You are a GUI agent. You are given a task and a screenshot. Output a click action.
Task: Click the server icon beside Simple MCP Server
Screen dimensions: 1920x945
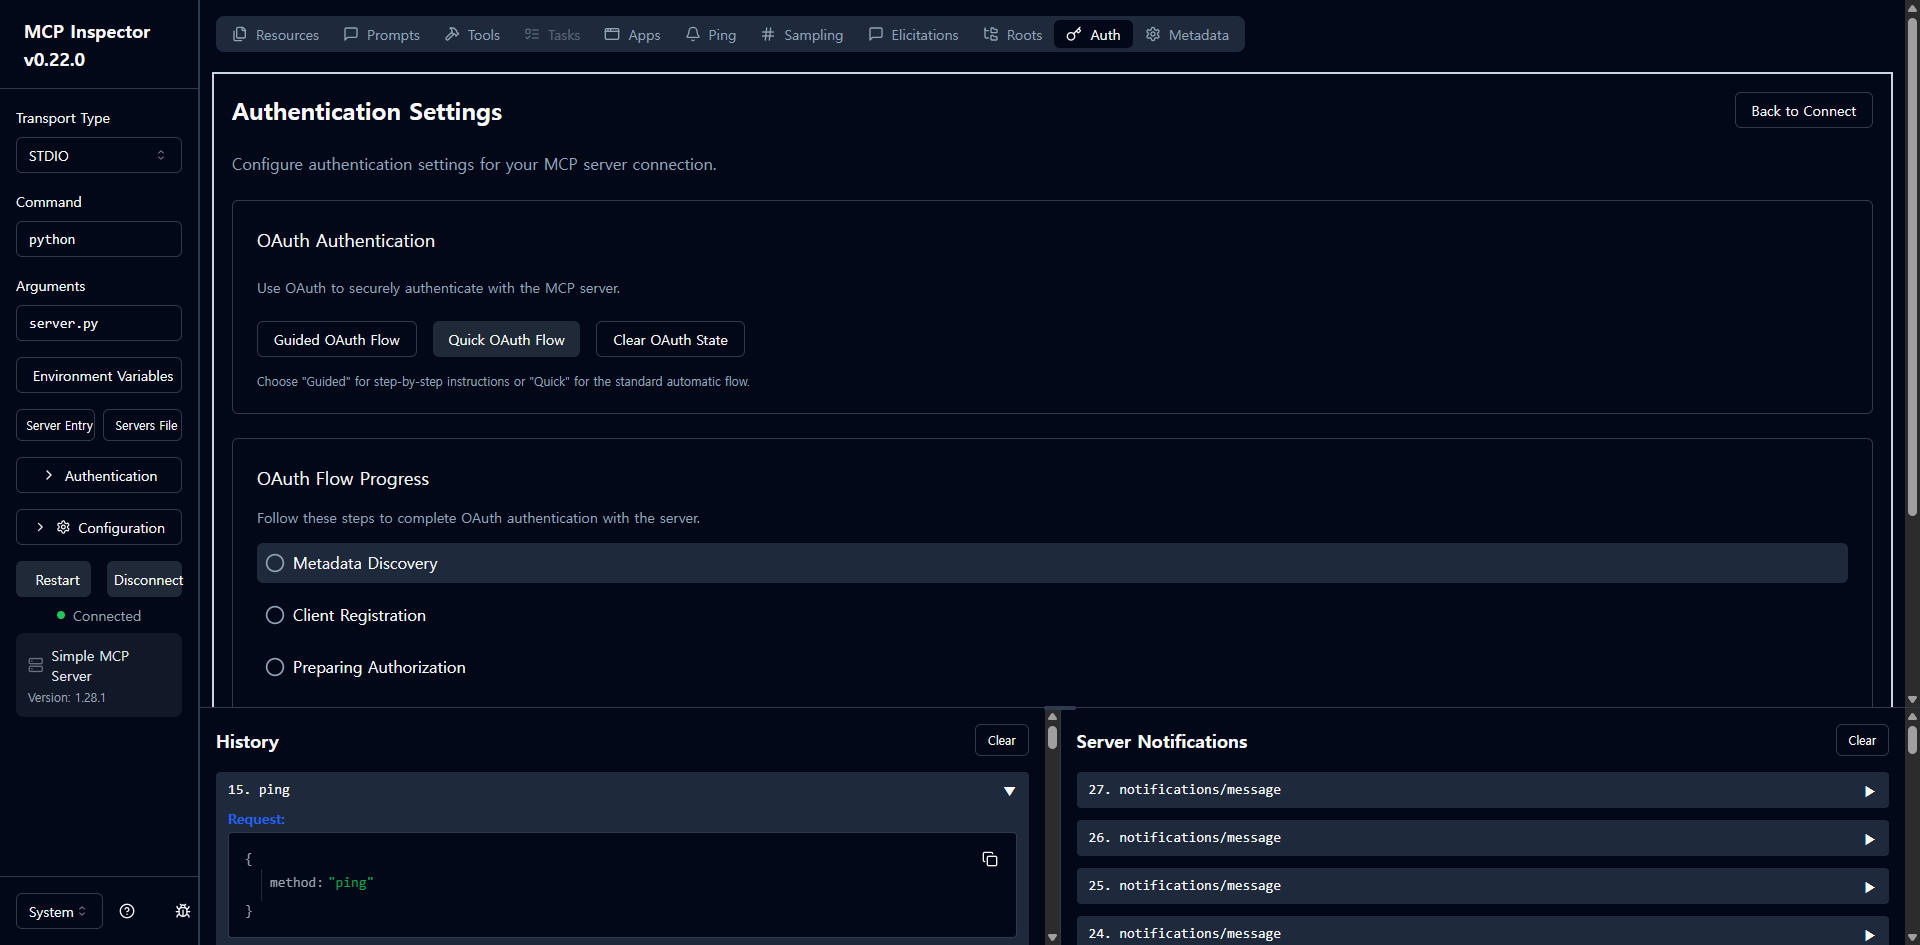click(x=36, y=665)
